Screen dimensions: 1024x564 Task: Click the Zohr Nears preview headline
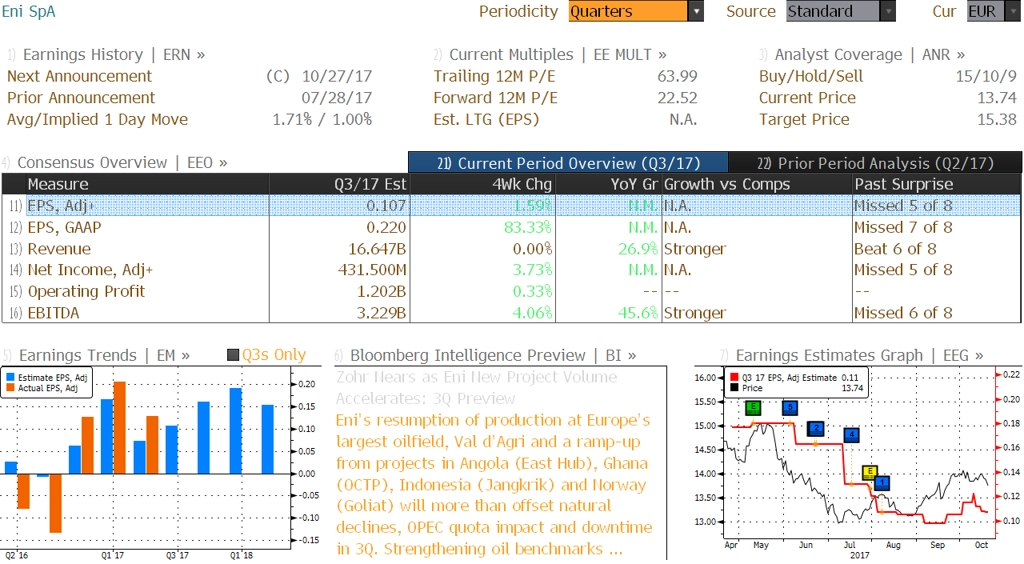[477, 387]
